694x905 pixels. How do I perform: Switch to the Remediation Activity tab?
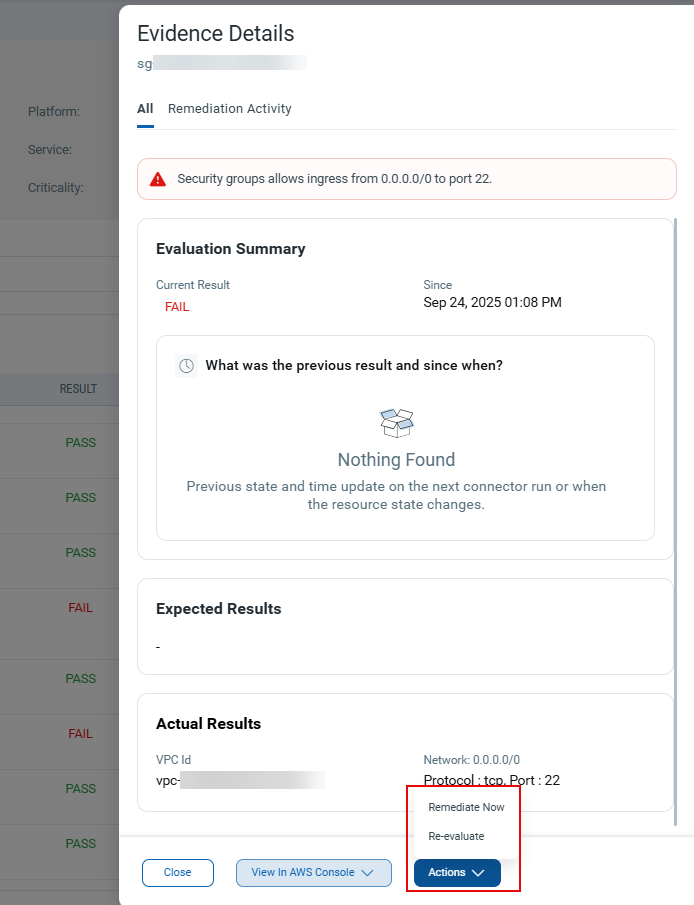[x=228, y=108]
